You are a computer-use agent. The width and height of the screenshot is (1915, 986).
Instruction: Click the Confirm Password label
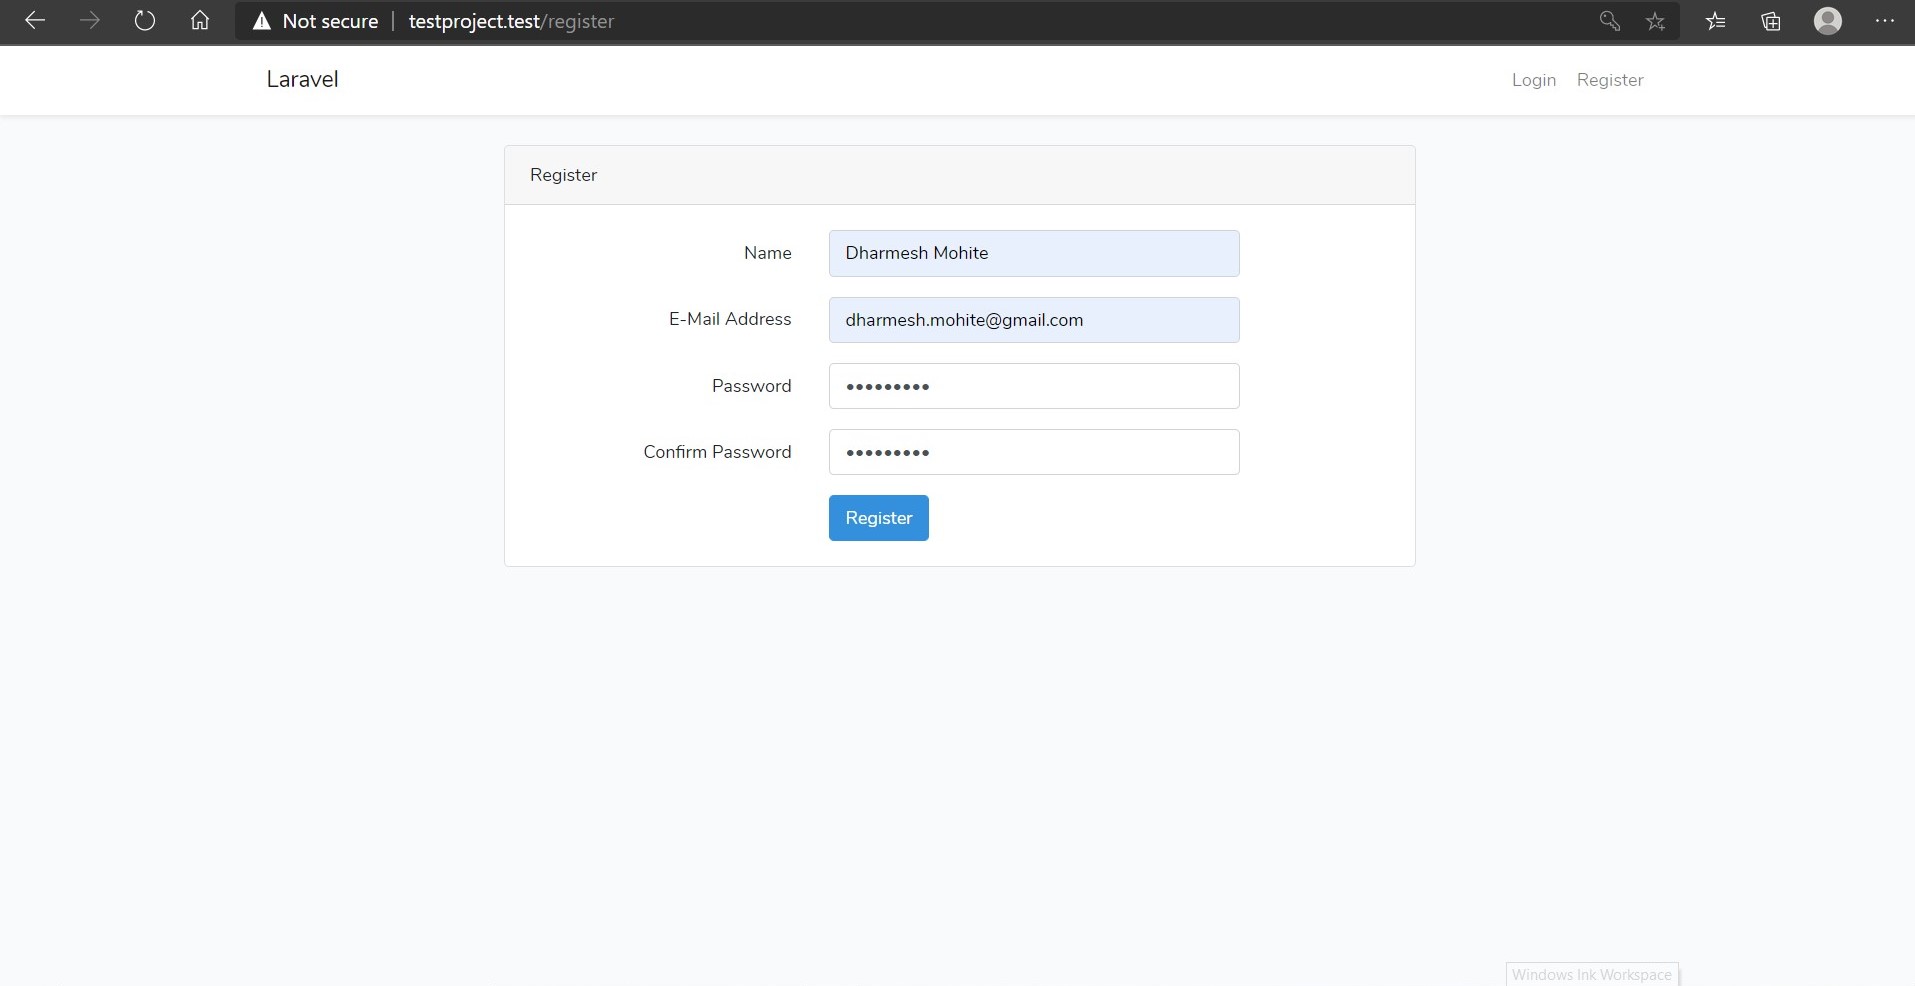pos(717,452)
